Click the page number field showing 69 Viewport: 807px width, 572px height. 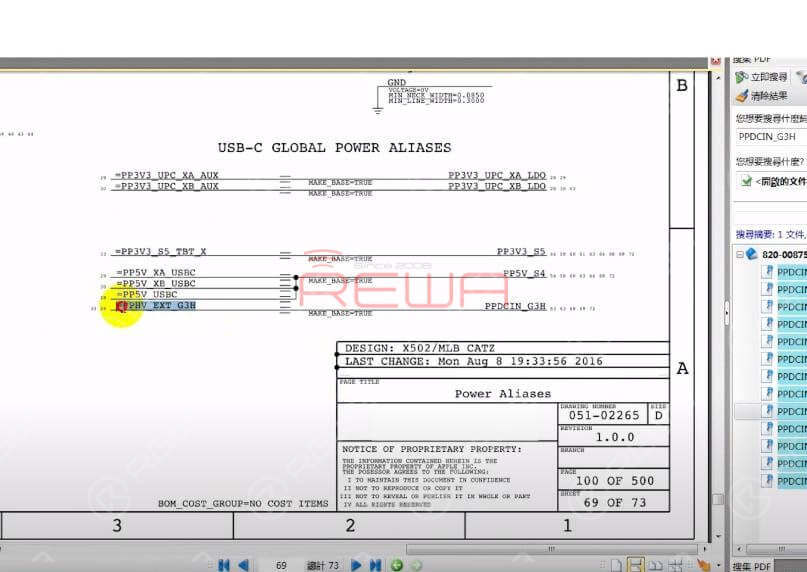click(281, 565)
